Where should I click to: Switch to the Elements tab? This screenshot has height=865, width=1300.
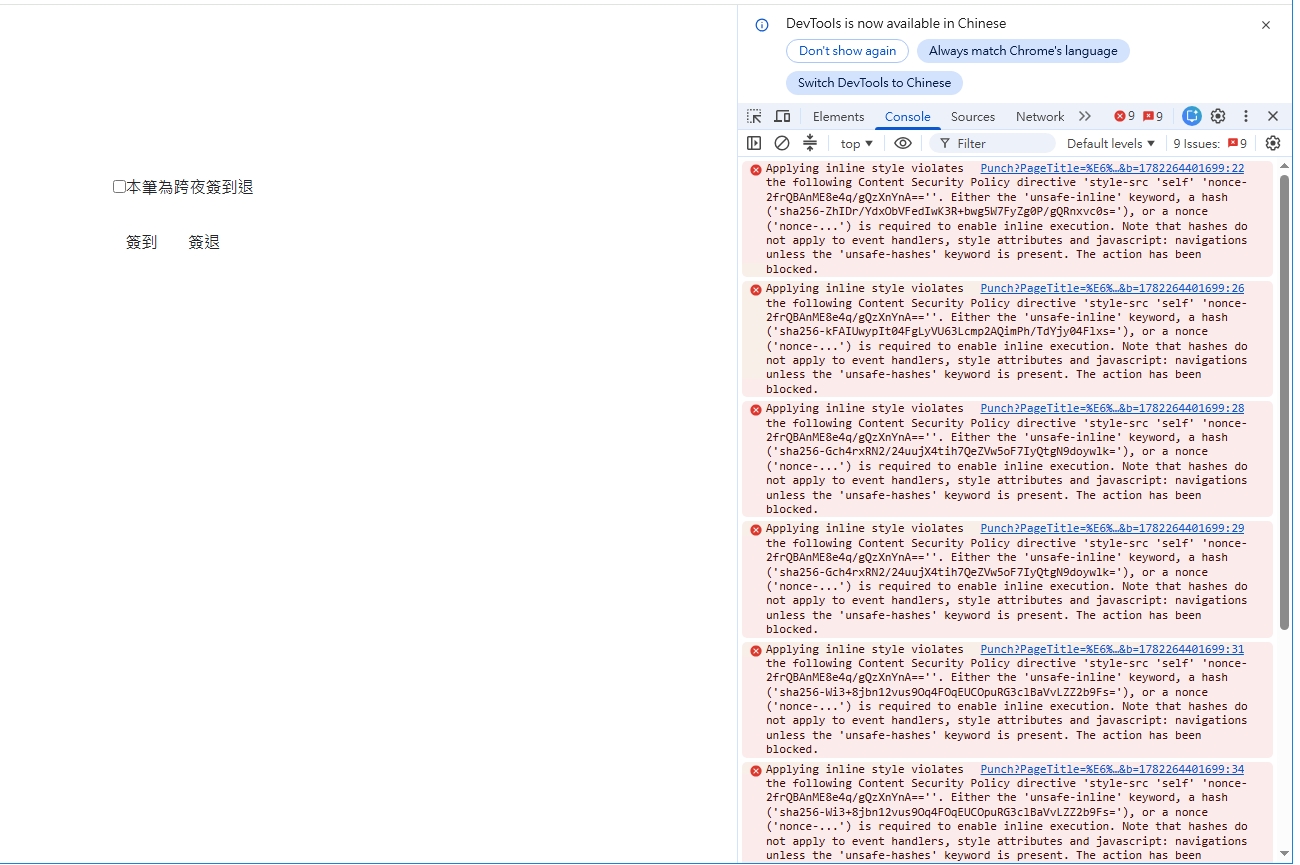(x=838, y=117)
